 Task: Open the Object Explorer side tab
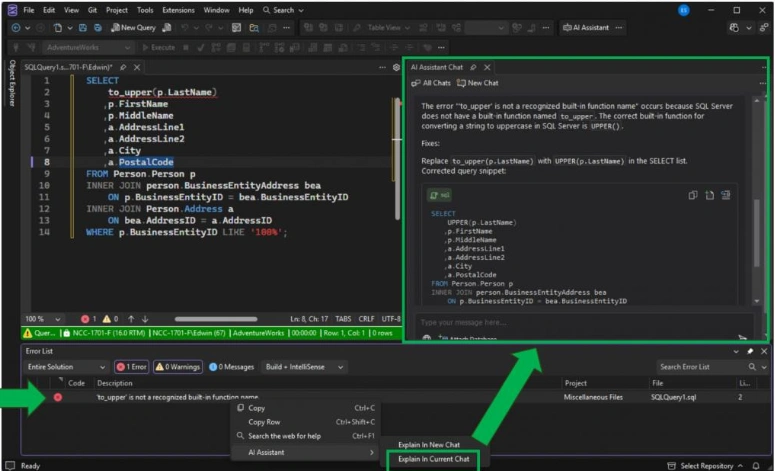pyautogui.click(x=12, y=83)
